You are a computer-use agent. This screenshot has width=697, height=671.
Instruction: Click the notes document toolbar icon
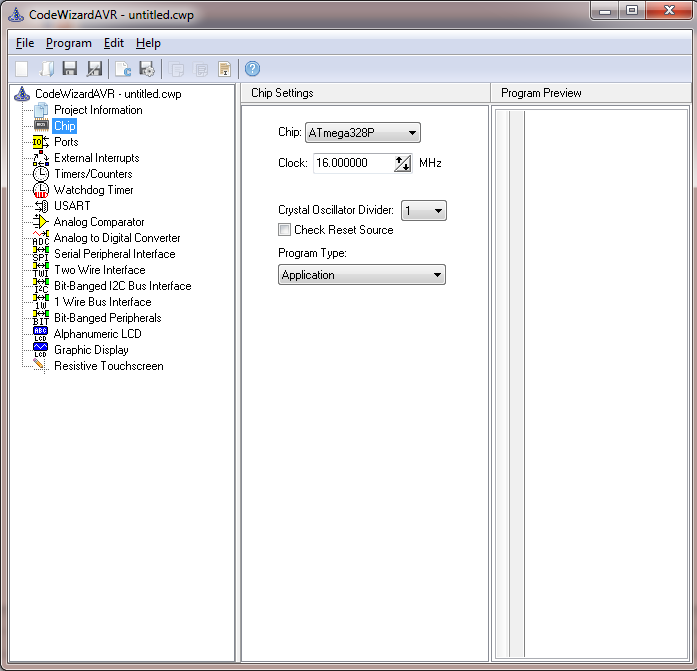point(224,69)
